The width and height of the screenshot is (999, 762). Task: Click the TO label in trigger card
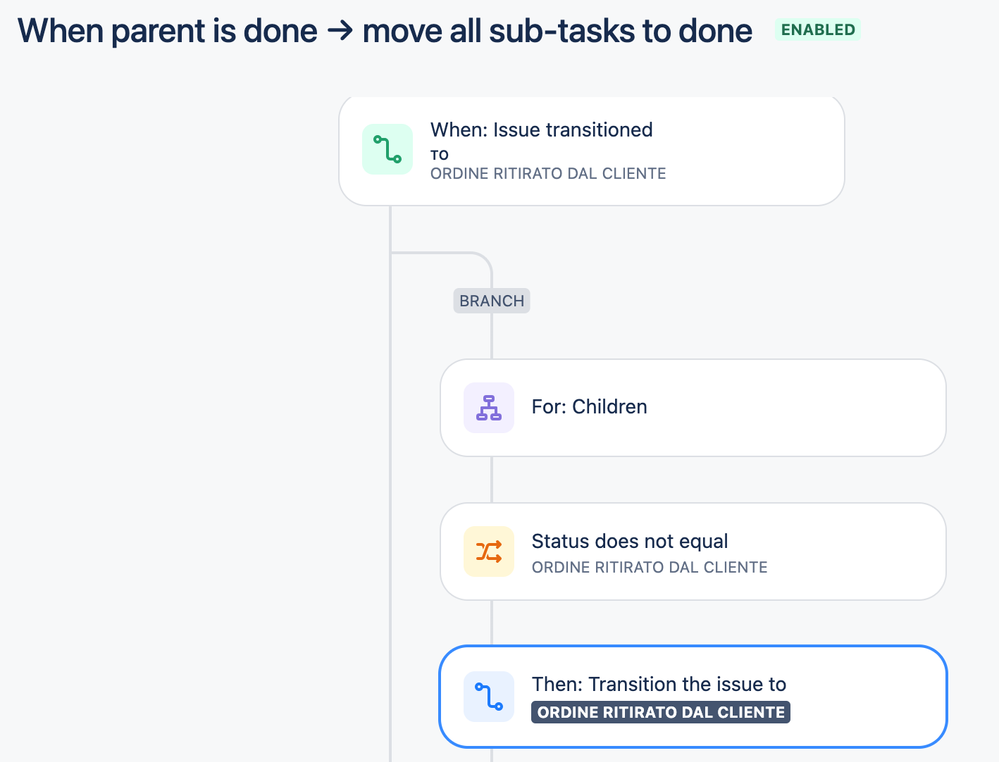(x=439, y=155)
